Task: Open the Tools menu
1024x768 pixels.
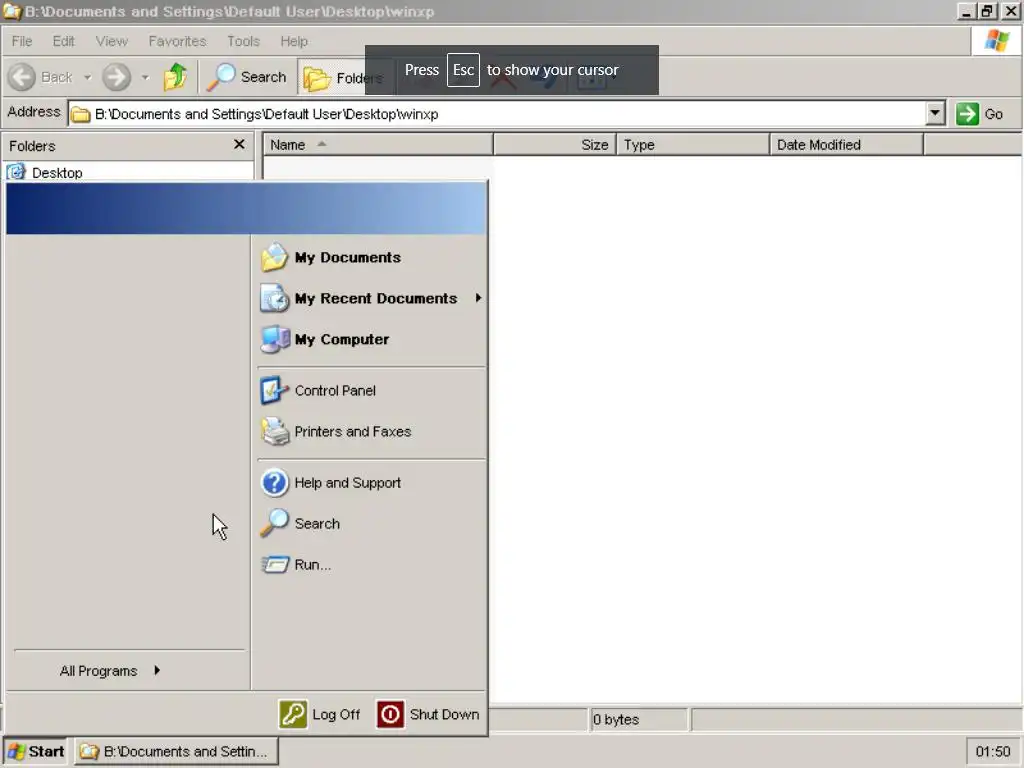Action: click(x=244, y=41)
